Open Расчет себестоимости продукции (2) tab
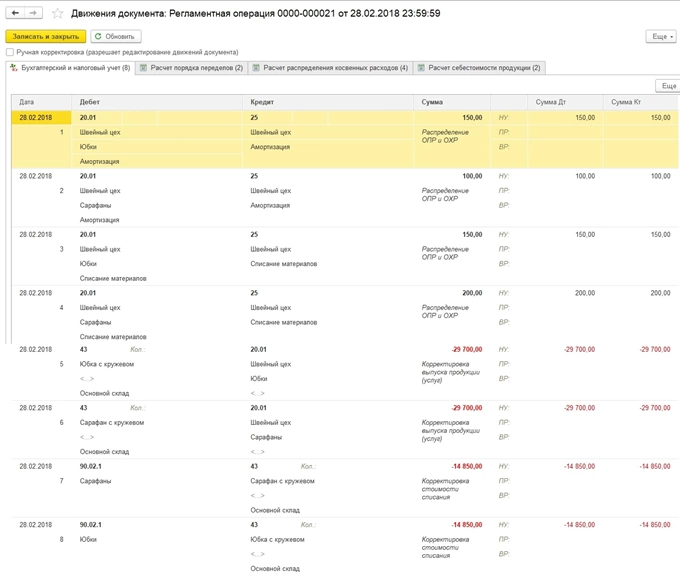This screenshot has height=580, width=680. [x=479, y=68]
